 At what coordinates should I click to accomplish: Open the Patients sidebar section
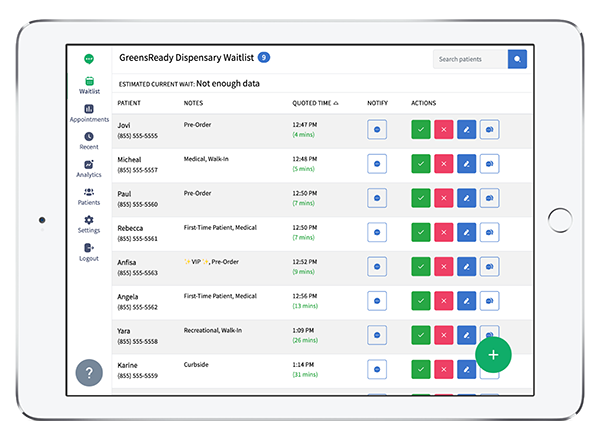click(x=89, y=197)
